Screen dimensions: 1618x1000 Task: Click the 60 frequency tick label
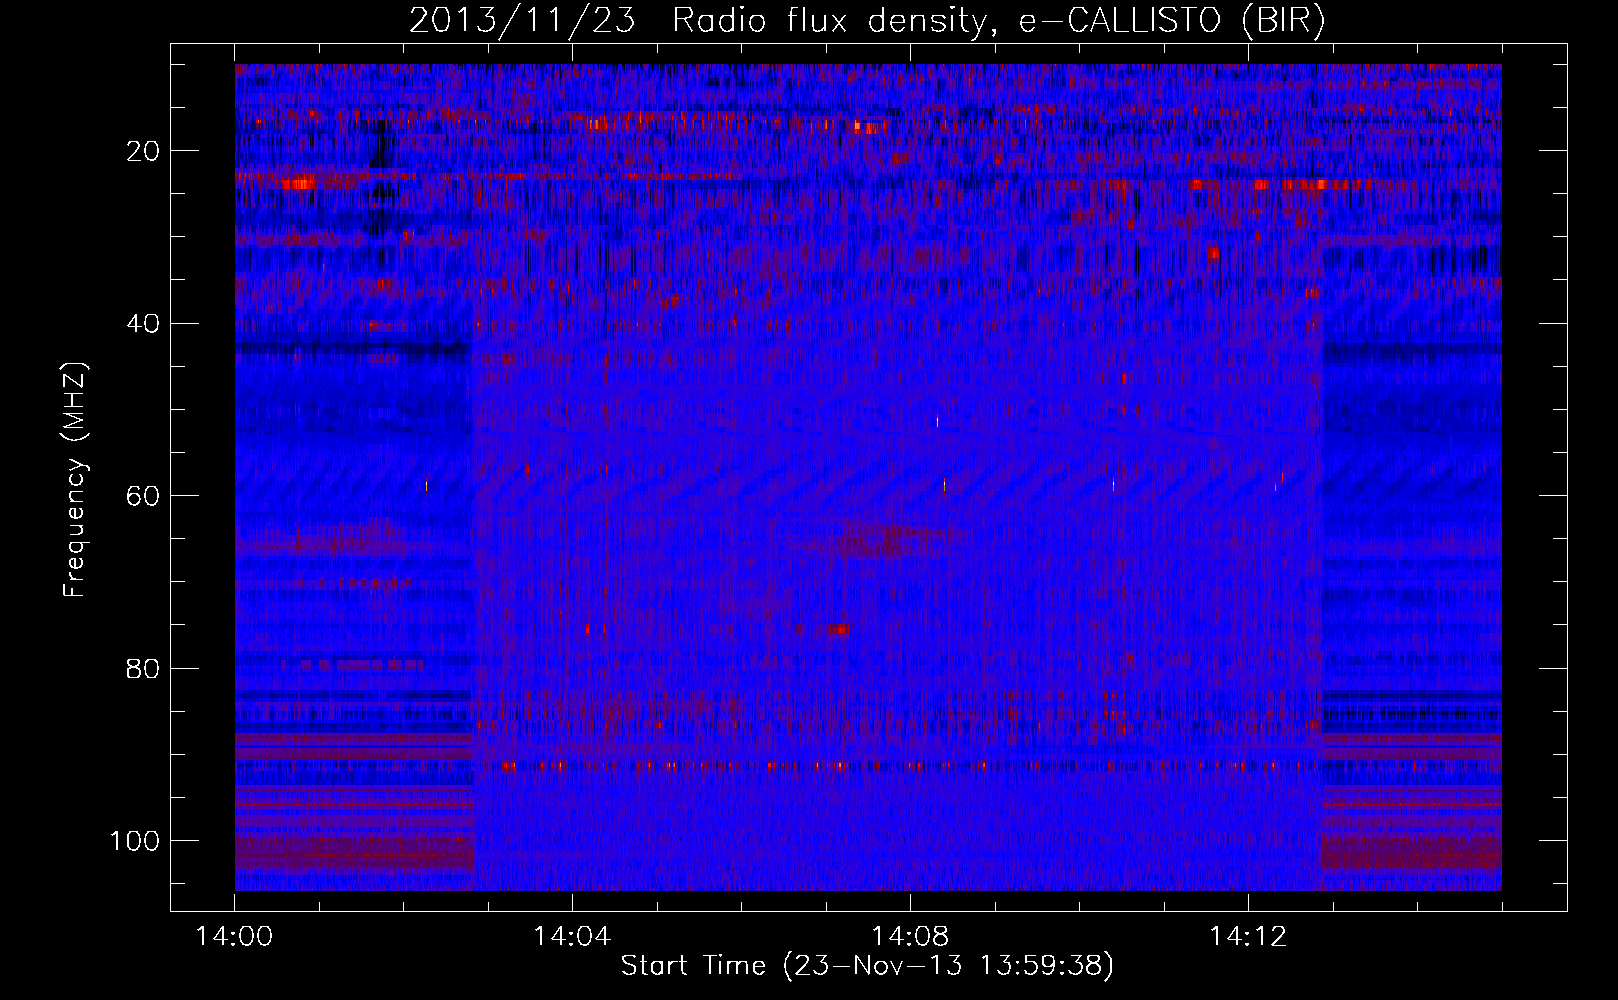(143, 496)
